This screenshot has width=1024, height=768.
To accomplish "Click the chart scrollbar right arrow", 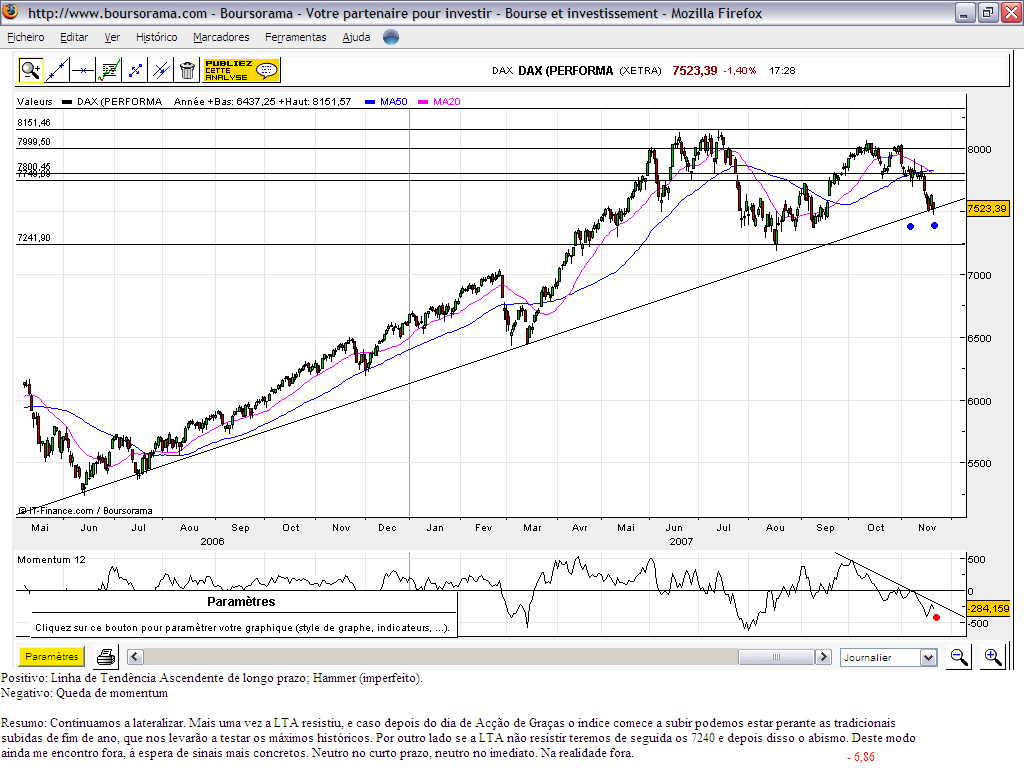I will pos(823,657).
